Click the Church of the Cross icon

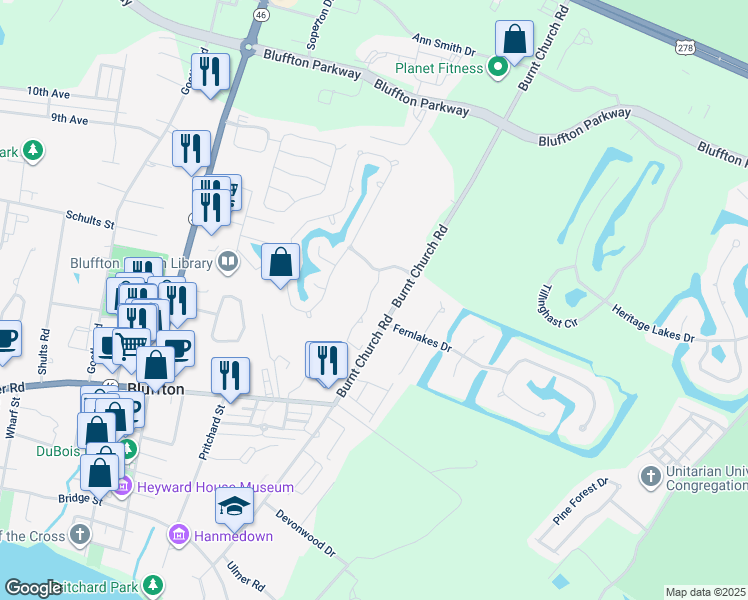[80, 536]
